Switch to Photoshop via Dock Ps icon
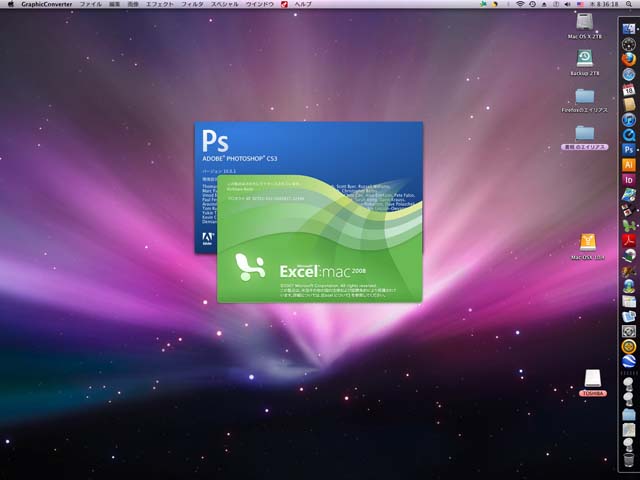Screen dimensions: 640x480 [629, 150]
